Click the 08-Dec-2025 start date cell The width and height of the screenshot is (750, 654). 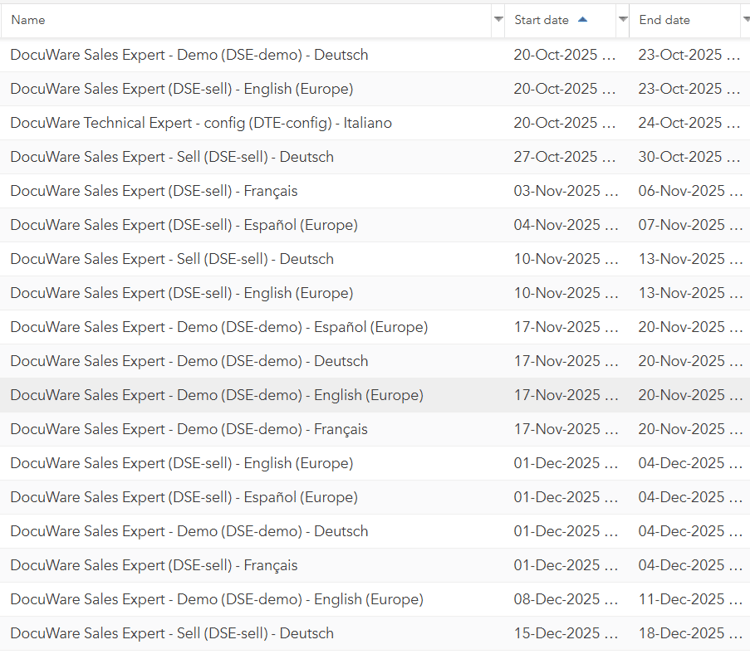pyautogui.click(x=564, y=599)
